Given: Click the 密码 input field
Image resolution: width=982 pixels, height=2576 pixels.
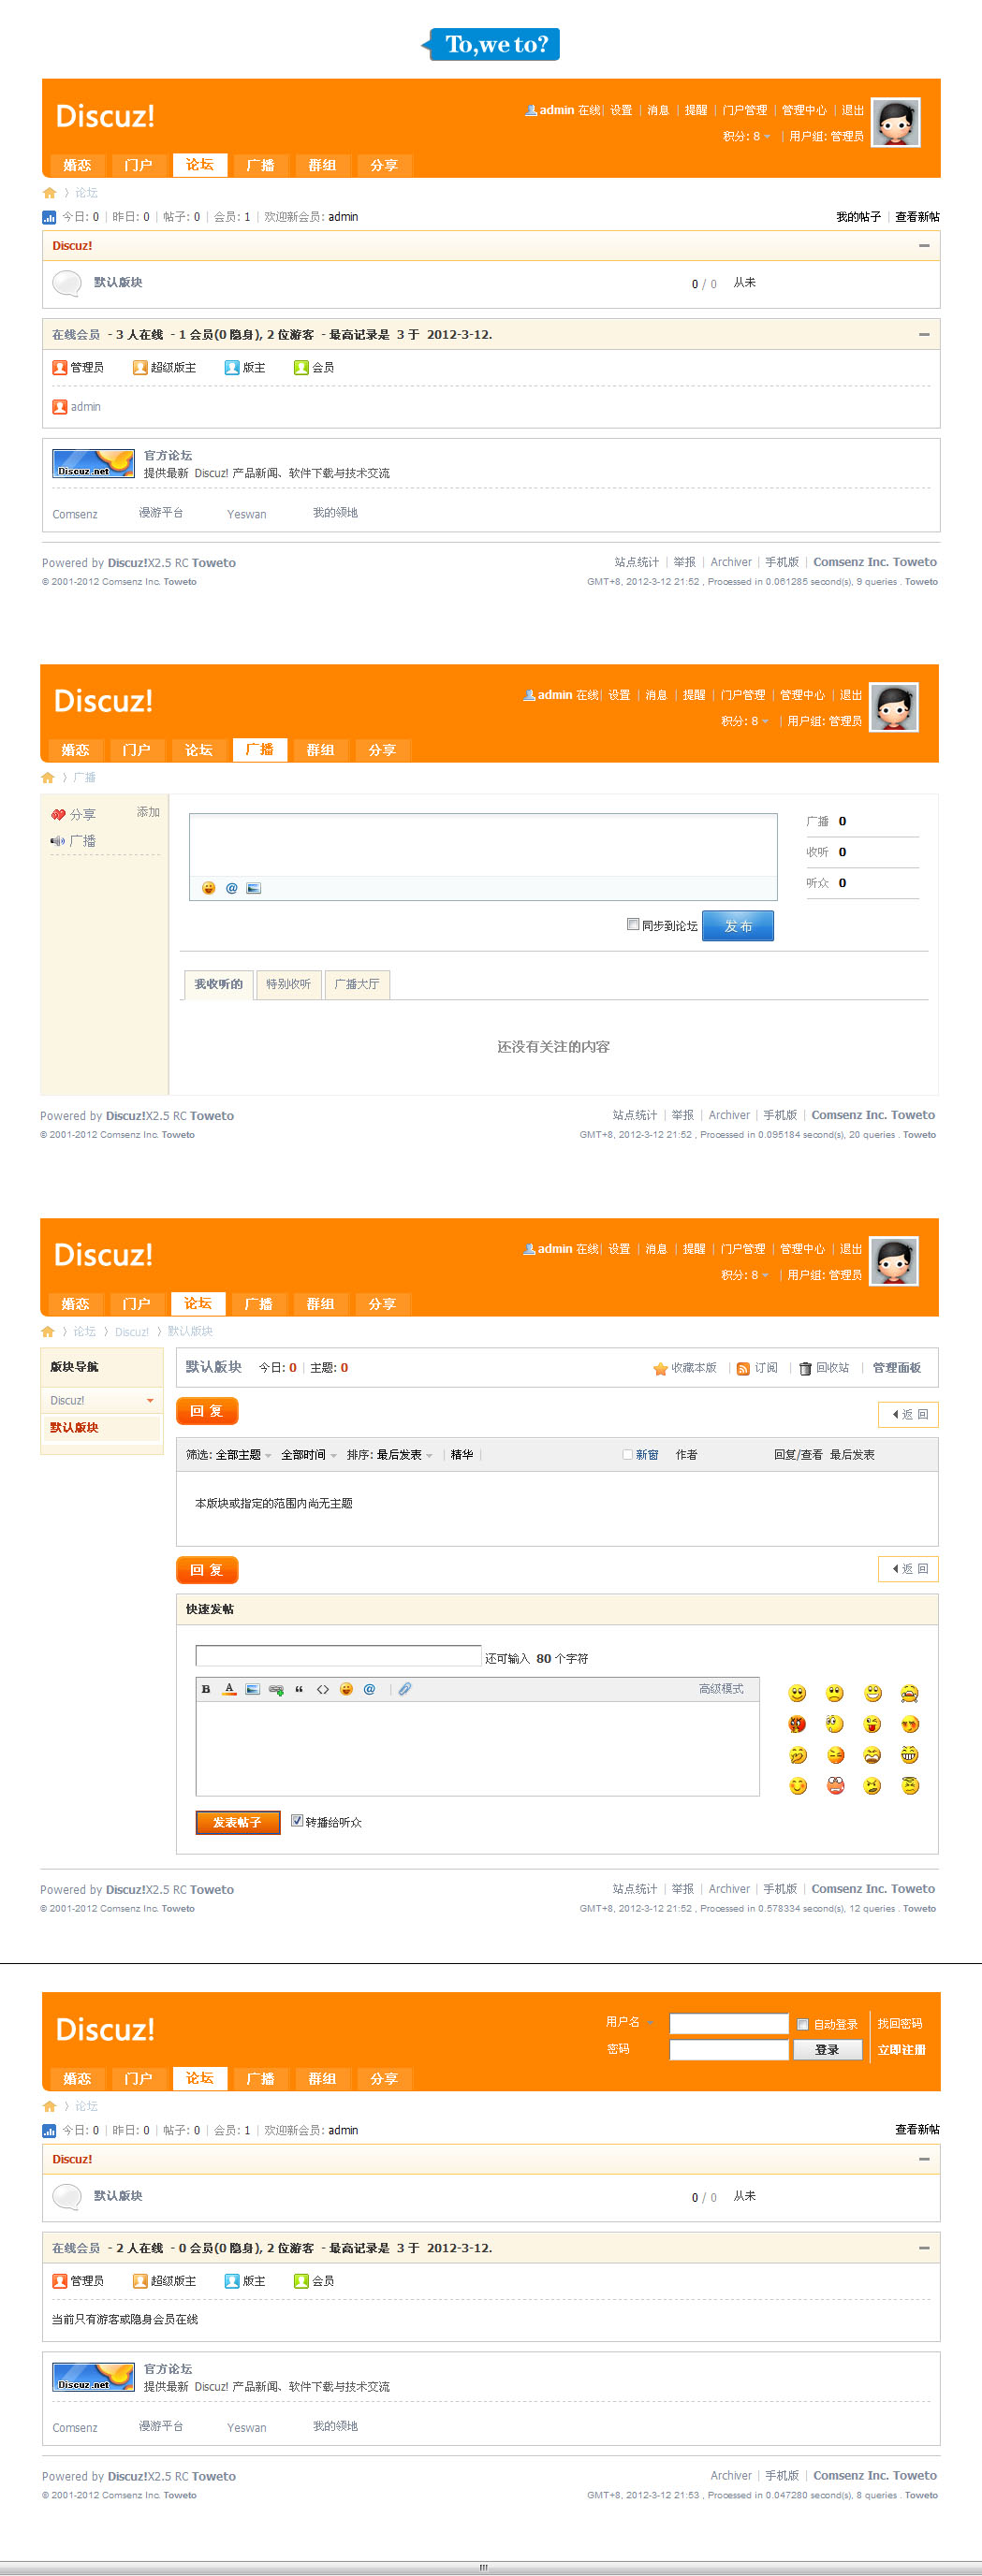Looking at the screenshot, I should [x=729, y=2050].
